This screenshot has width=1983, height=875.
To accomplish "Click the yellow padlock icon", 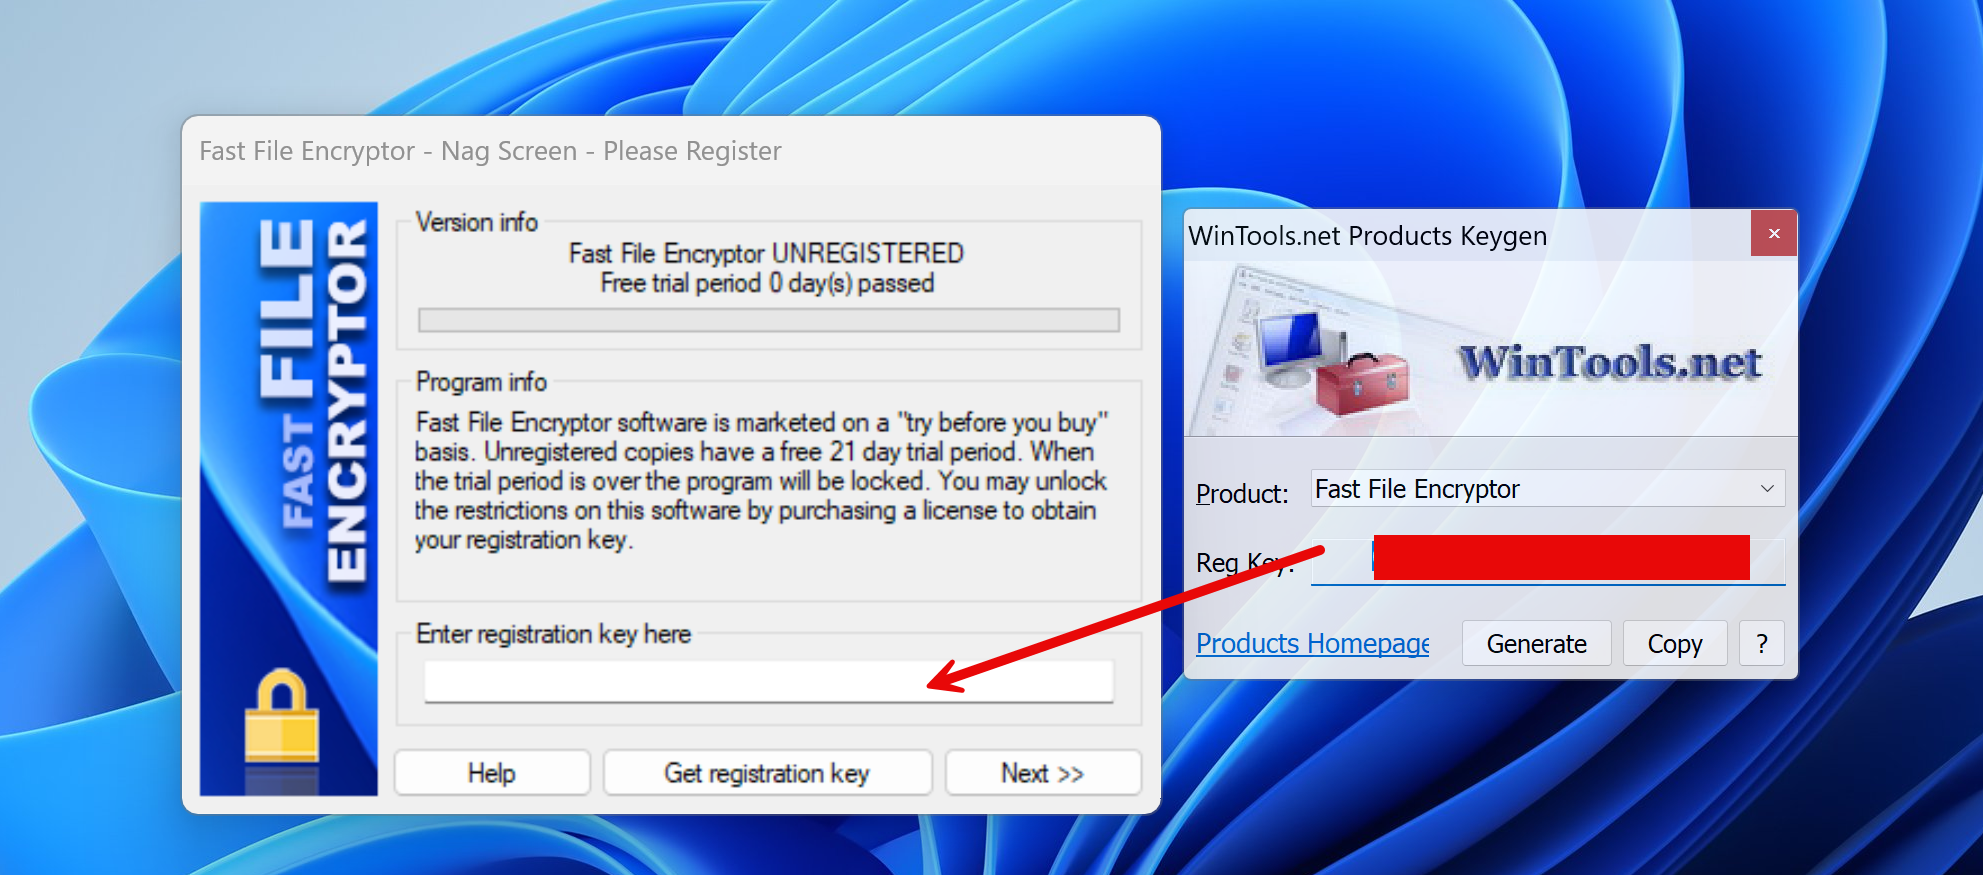I will click(x=282, y=716).
